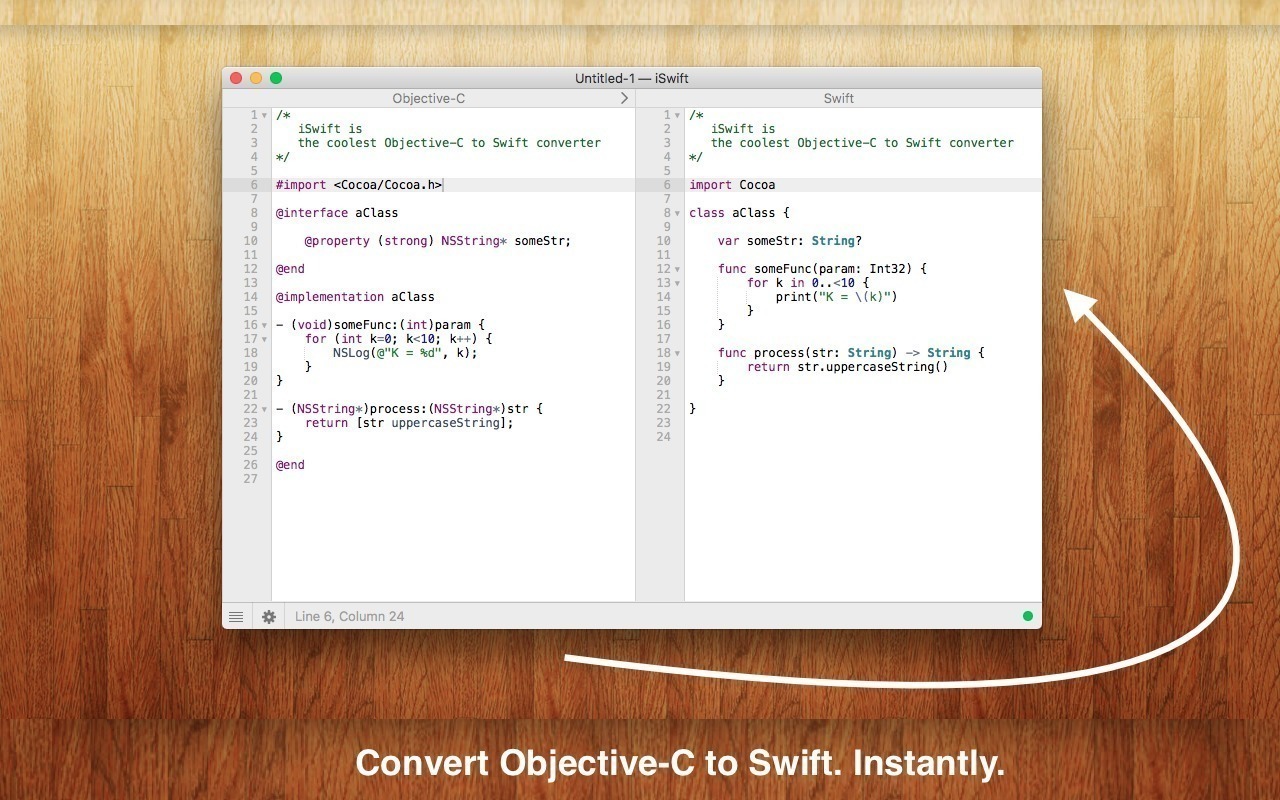Click the 'Untitled-1 — iSwift' window title
The width and height of the screenshot is (1280, 800).
pos(632,79)
